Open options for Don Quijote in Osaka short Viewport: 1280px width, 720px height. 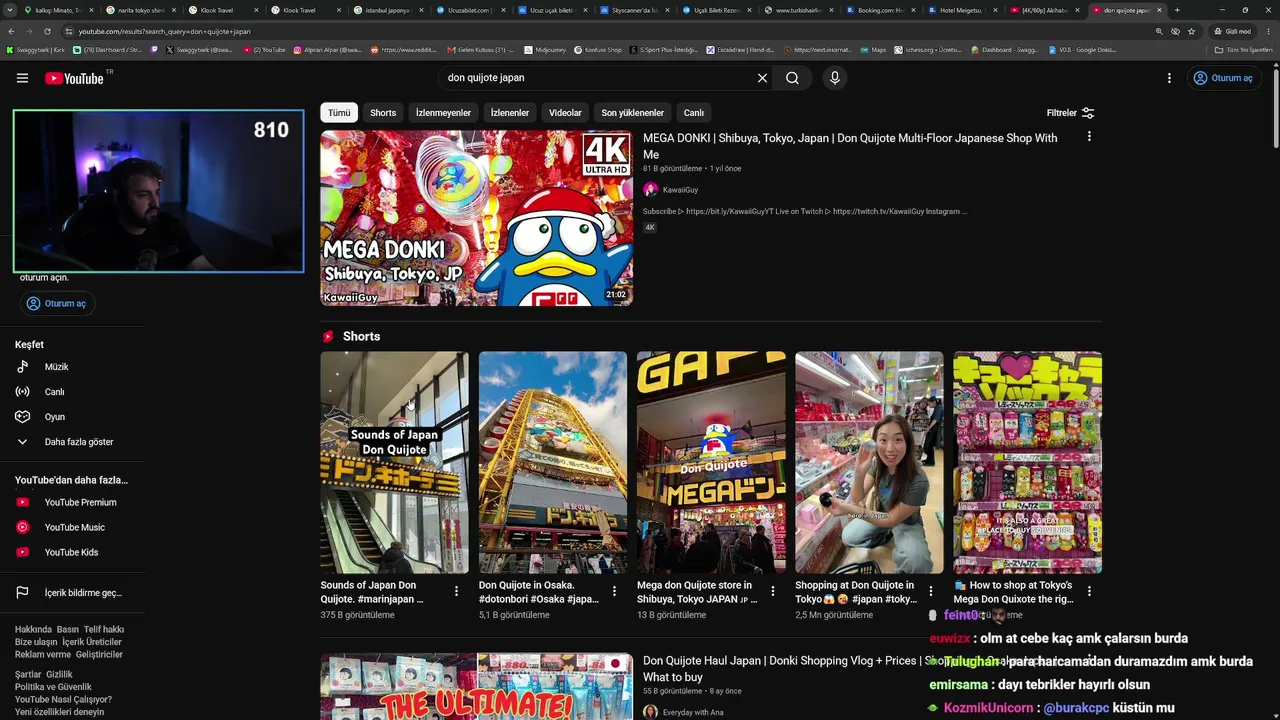click(615, 591)
